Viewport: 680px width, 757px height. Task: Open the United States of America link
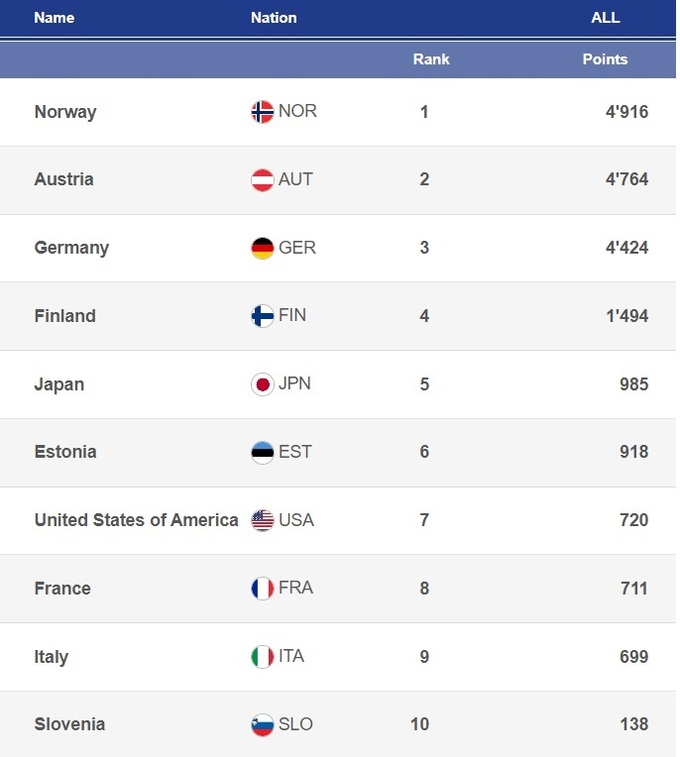coord(136,520)
